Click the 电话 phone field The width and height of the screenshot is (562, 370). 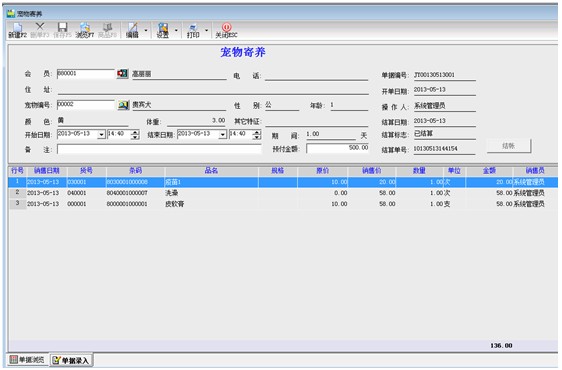(316, 76)
